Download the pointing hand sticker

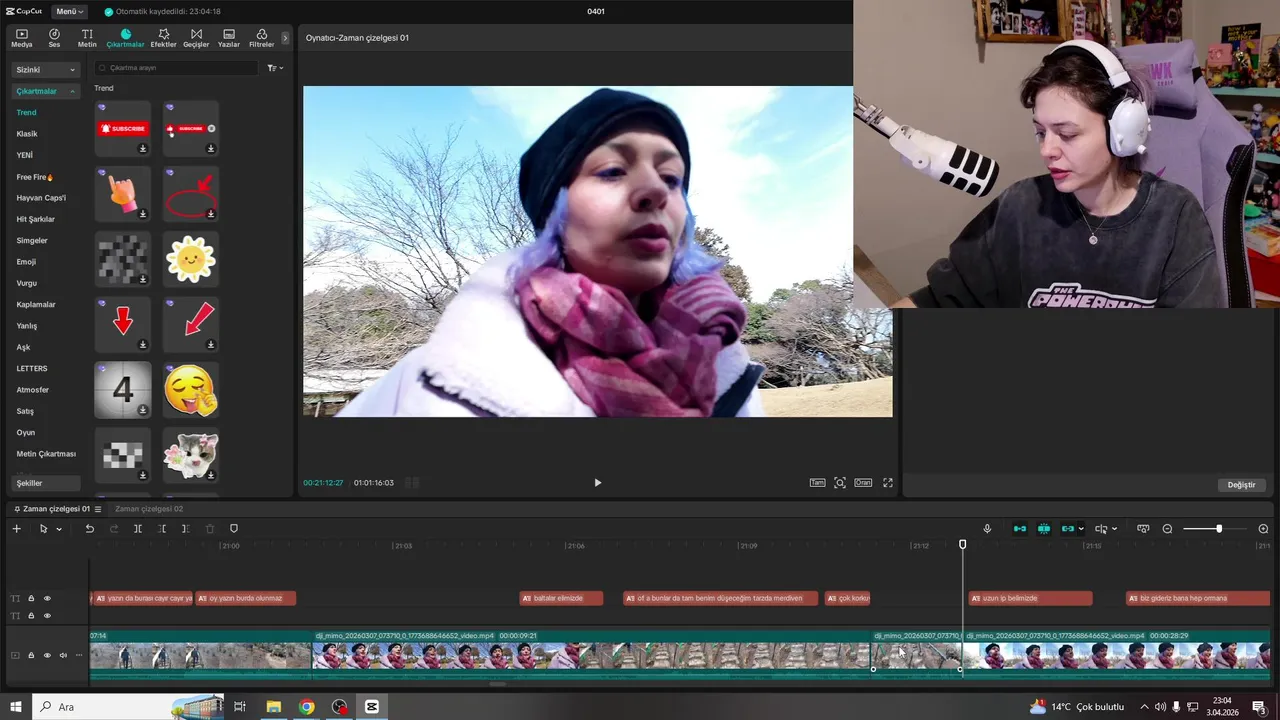143,214
